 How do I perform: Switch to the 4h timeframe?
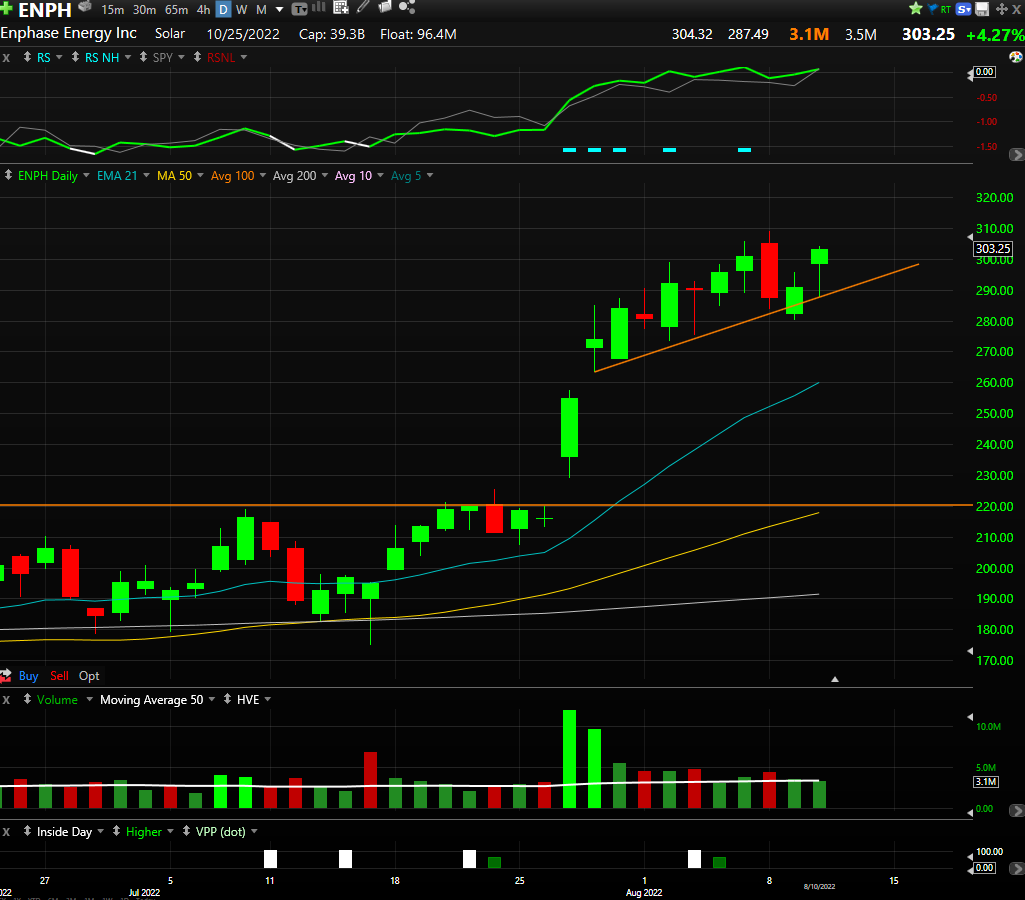tap(203, 10)
